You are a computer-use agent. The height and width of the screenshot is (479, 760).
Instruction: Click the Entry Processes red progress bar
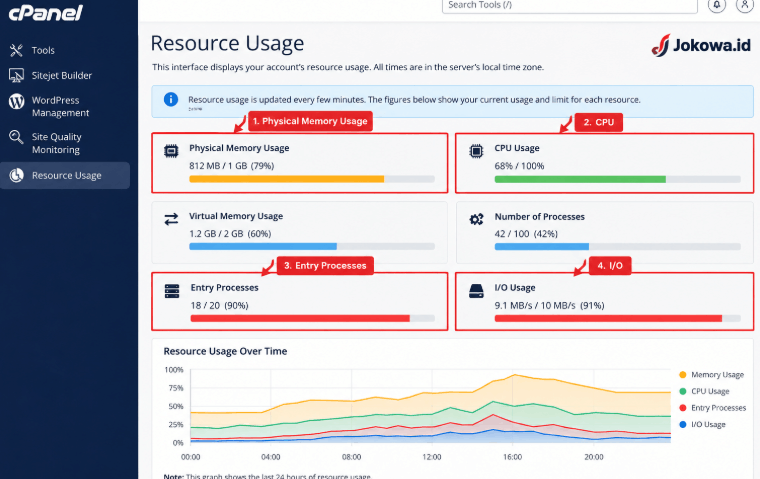pos(313,319)
